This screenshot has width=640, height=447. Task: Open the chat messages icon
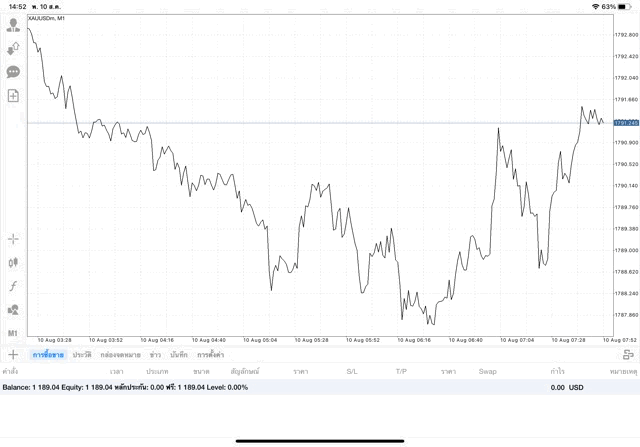(x=13, y=72)
